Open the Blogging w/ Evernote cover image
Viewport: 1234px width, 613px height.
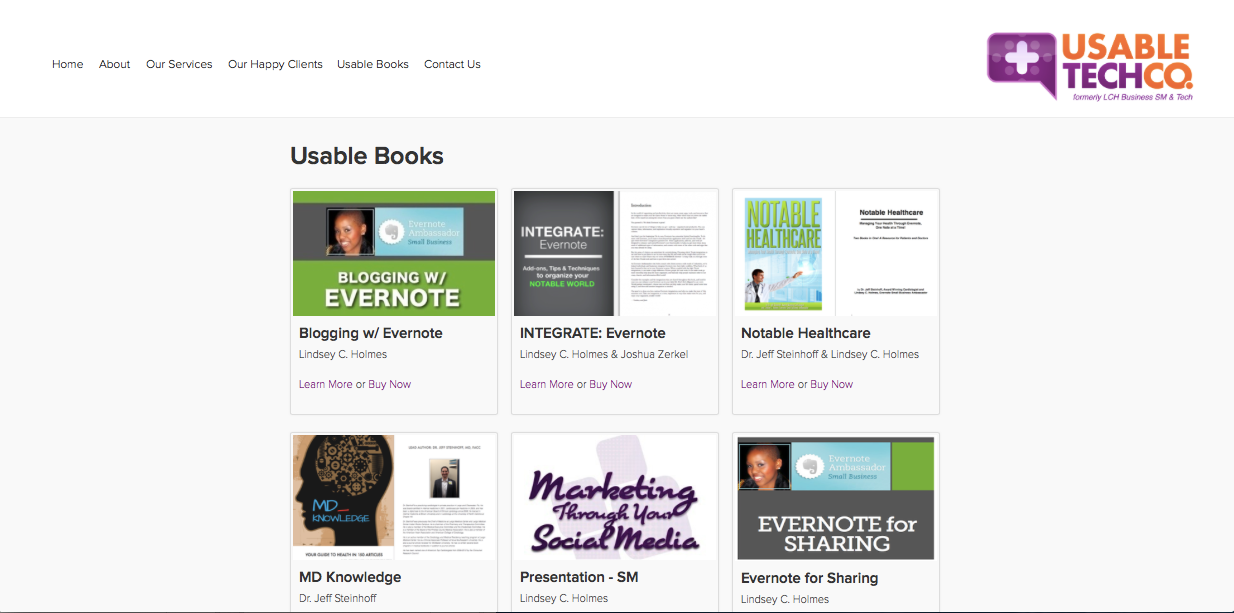[394, 253]
